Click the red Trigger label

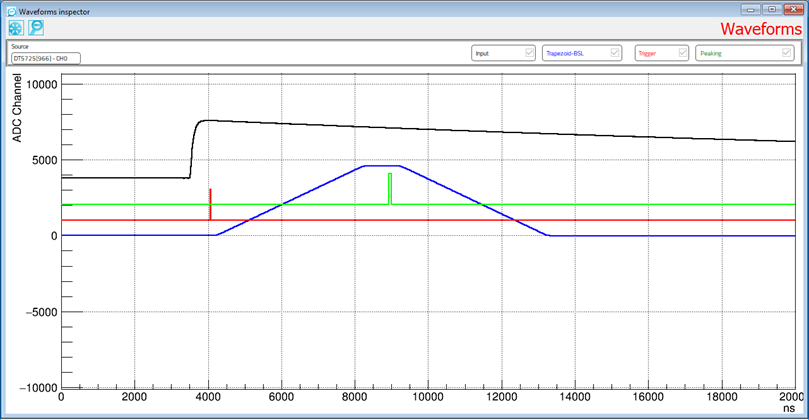tap(647, 53)
